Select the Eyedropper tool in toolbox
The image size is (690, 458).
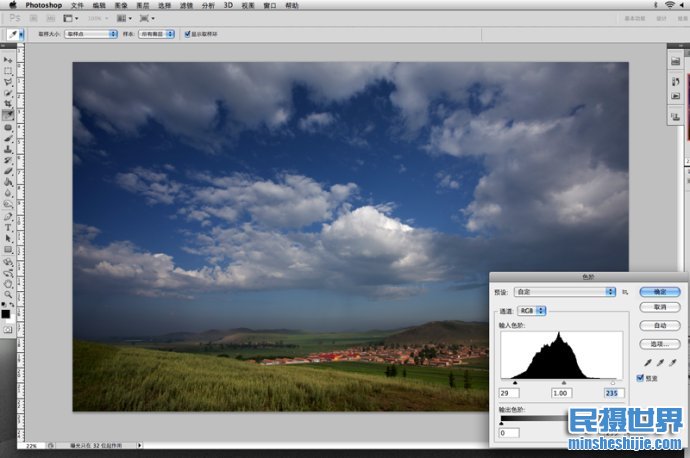pos(8,115)
